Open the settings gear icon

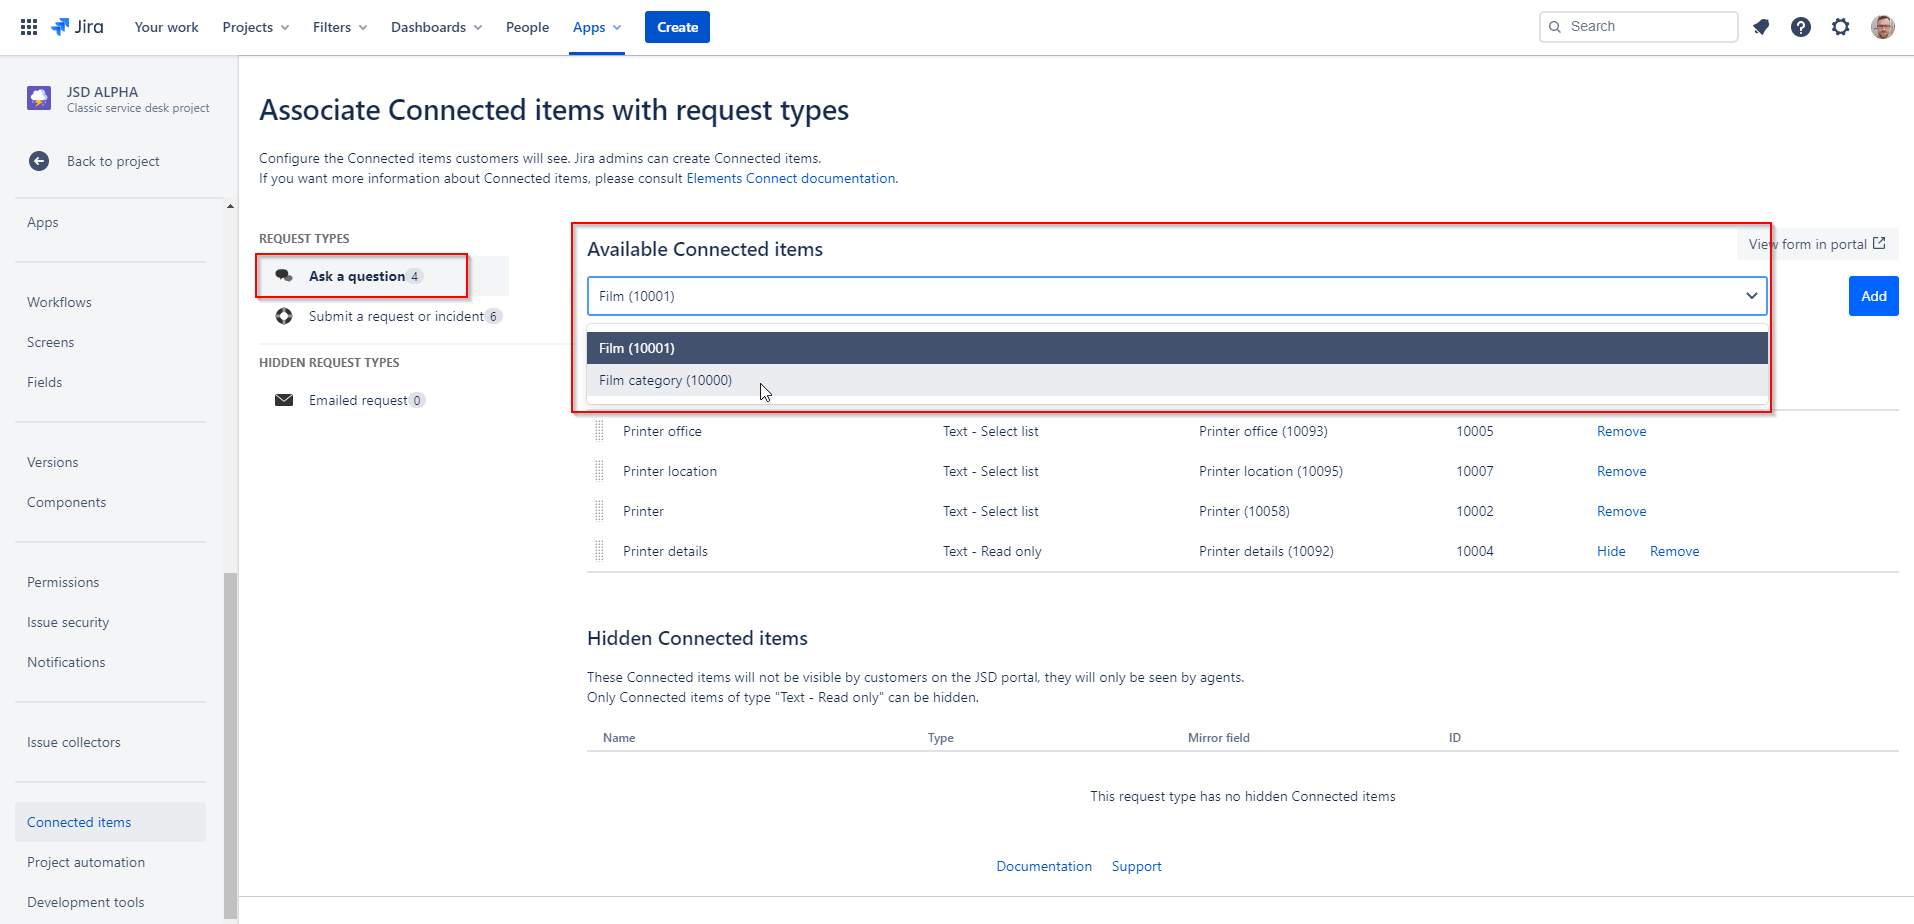point(1840,27)
